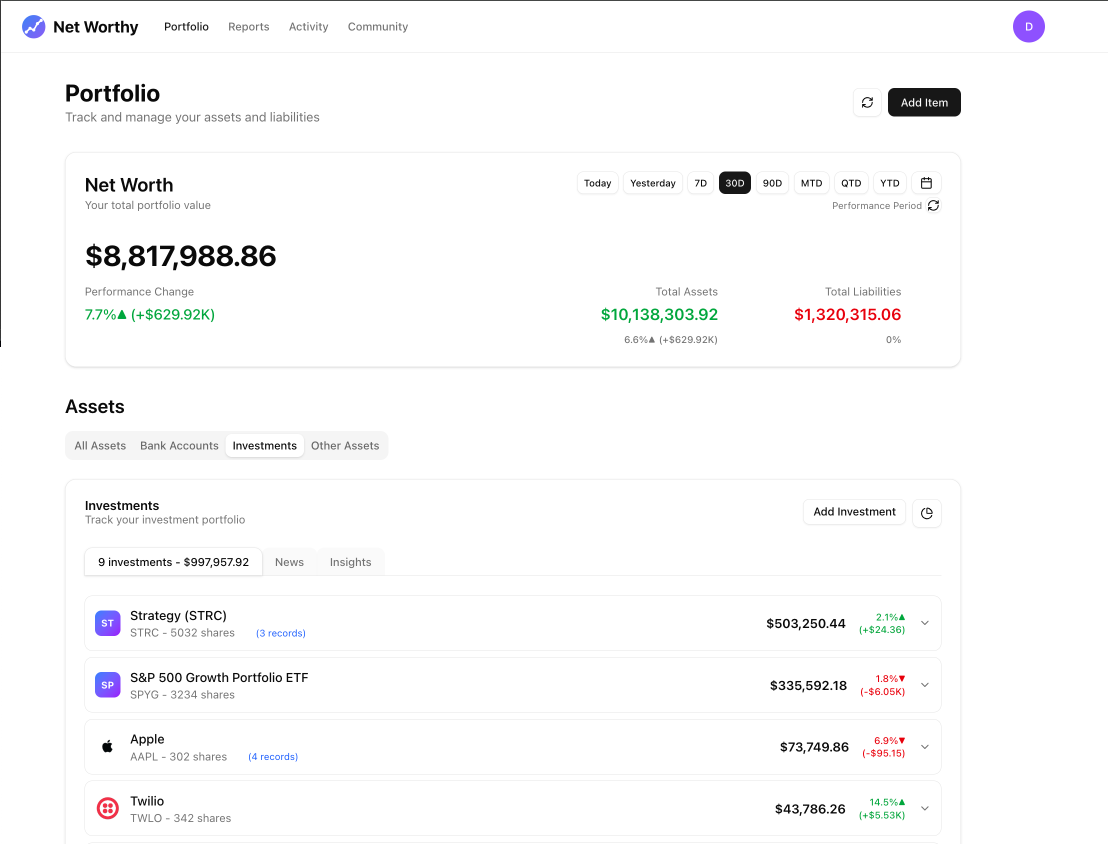Switch performance period to YTD
The height and width of the screenshot is (844, 1108).
tap(889, 183)
